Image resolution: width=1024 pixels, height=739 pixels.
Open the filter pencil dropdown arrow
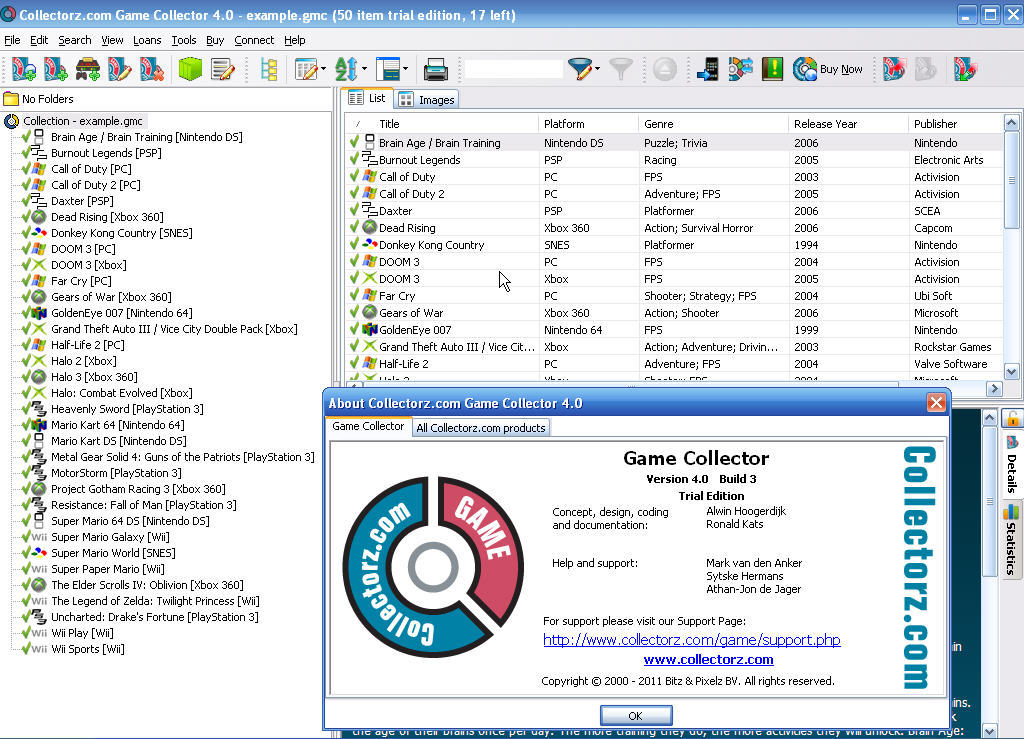(596, 69)
